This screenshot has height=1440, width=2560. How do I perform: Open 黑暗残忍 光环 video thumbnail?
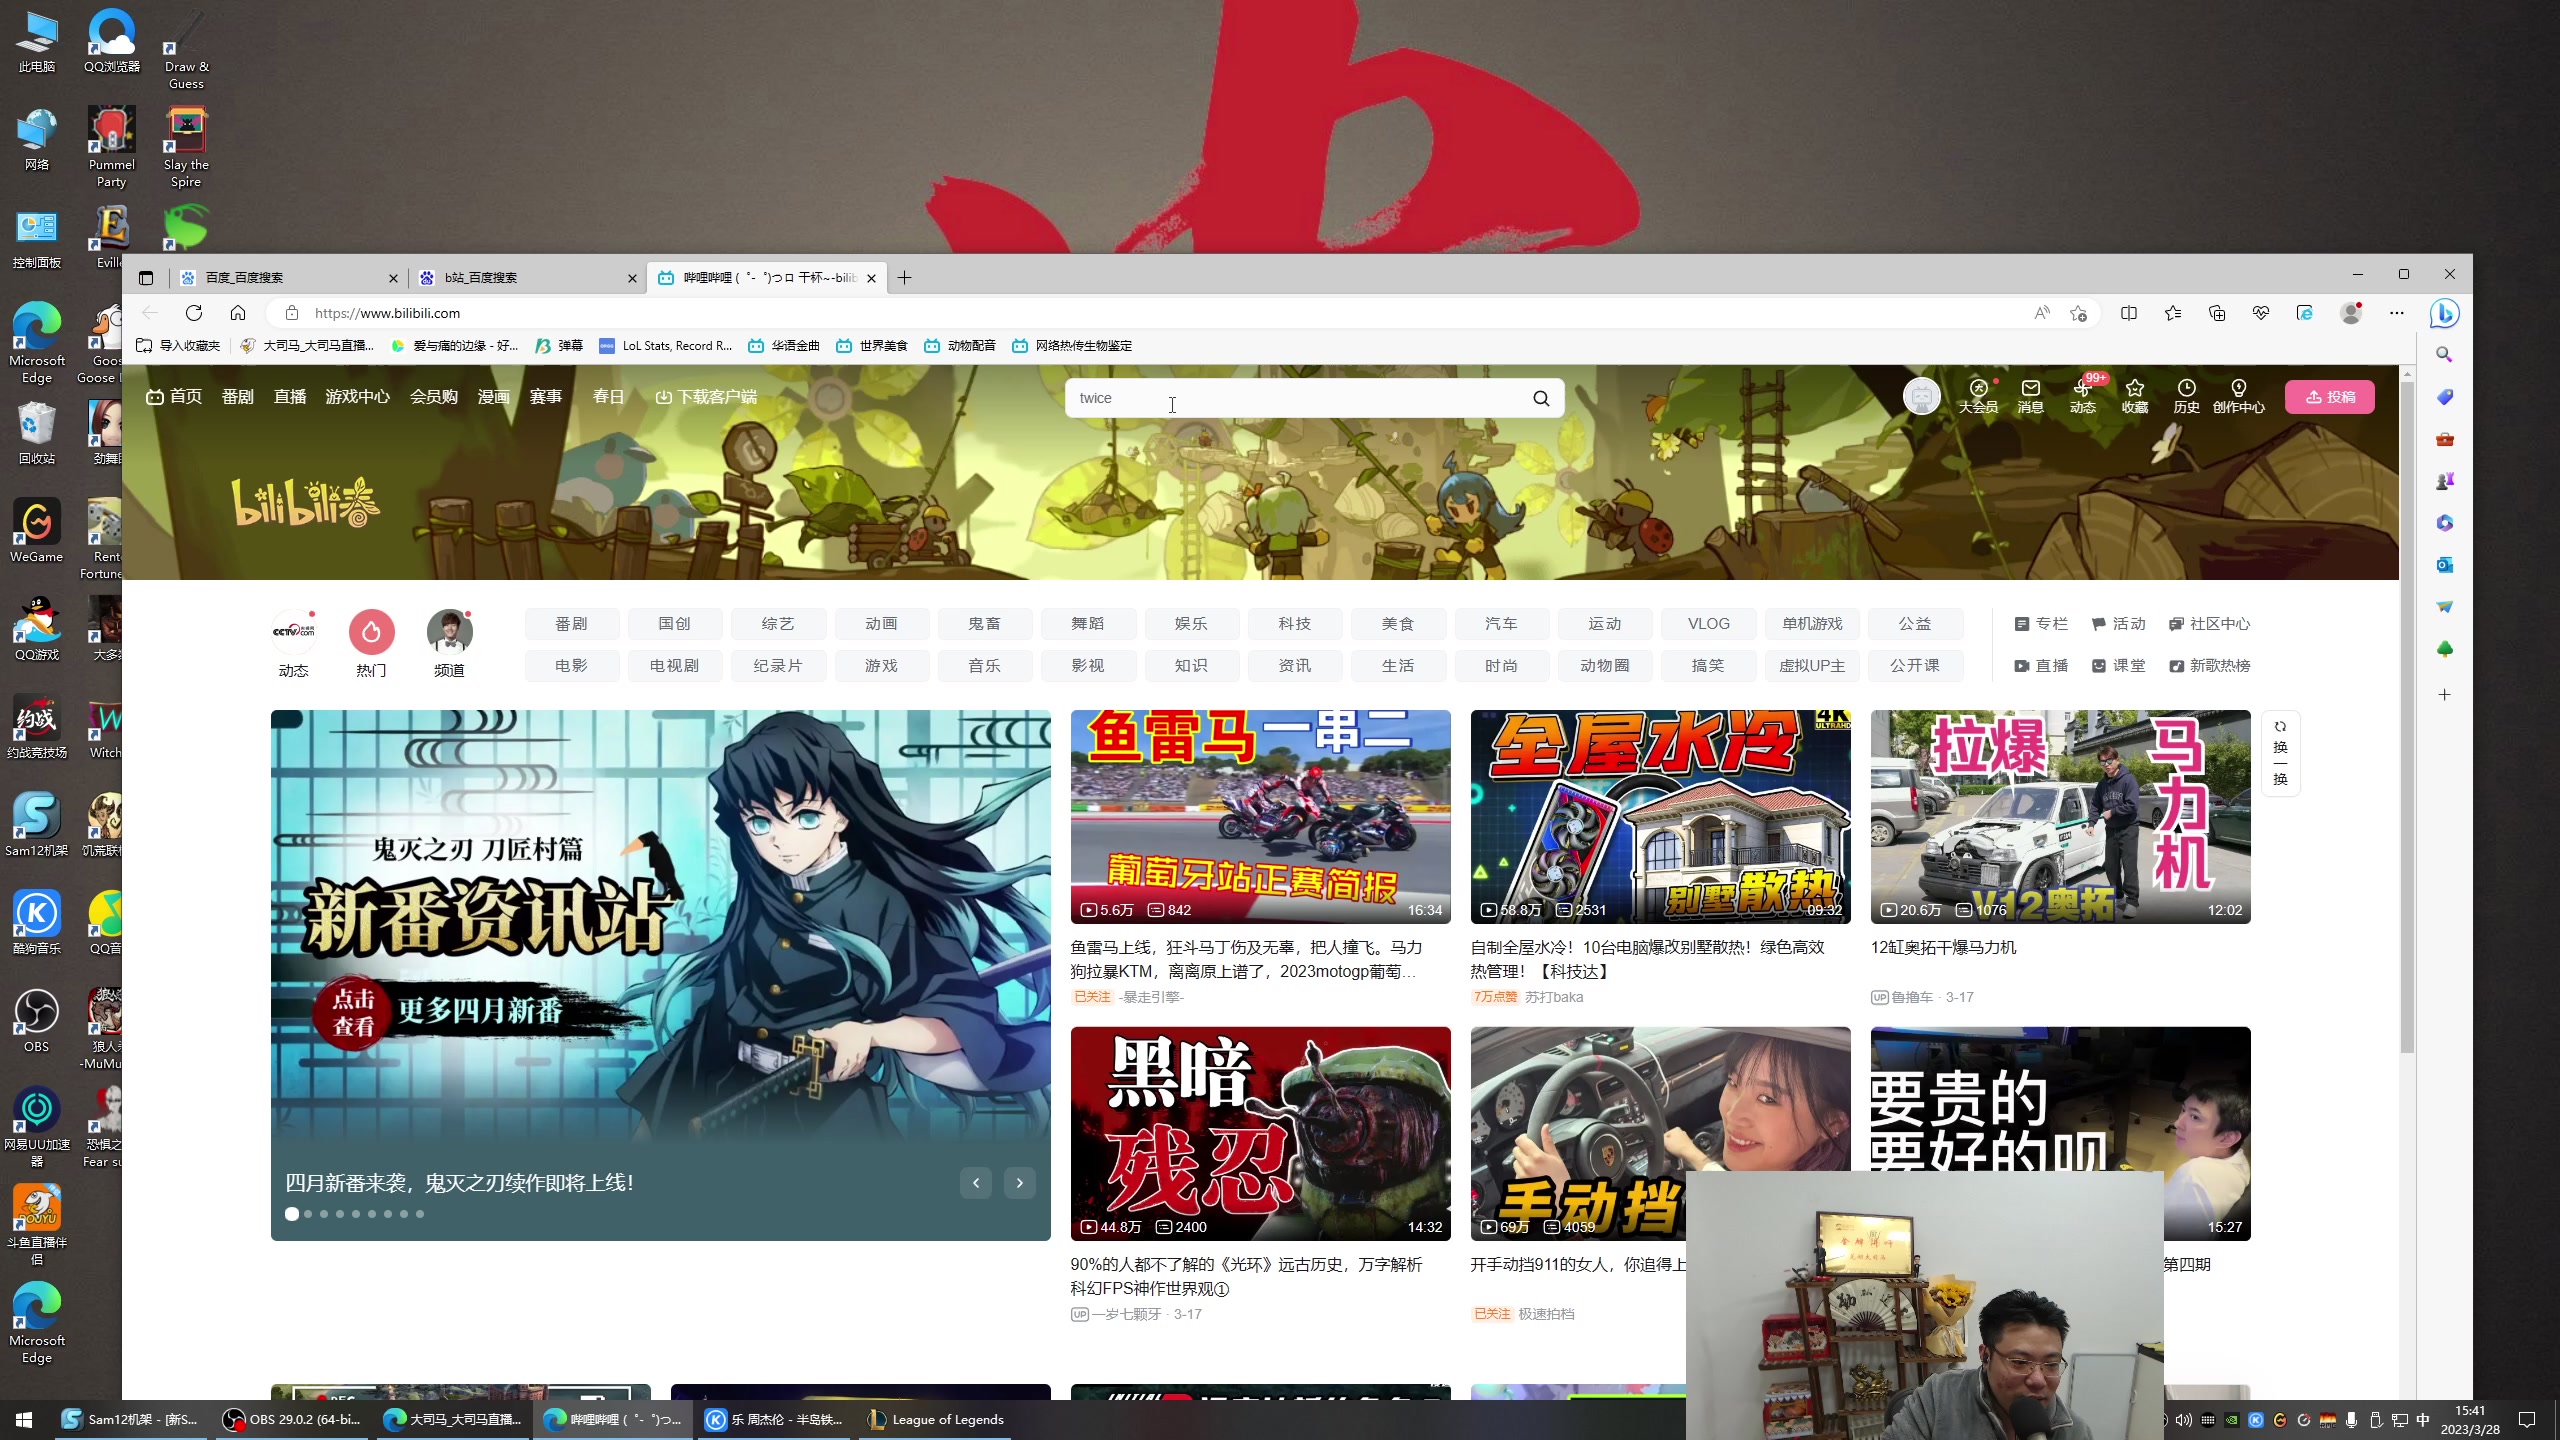(x=1260, y=1133)
